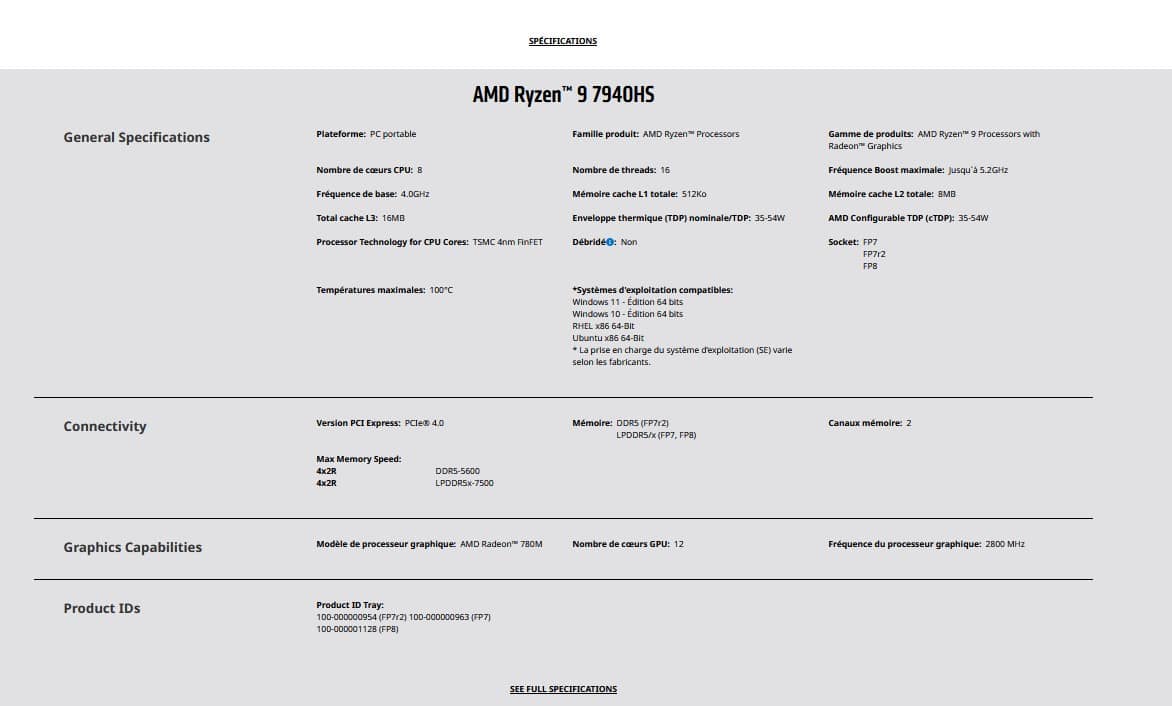Viewport: 1172px width, 706px height.
Task: Click product ID 100-000000954 (FP7r2)
Action: click(x=361, y=617)
